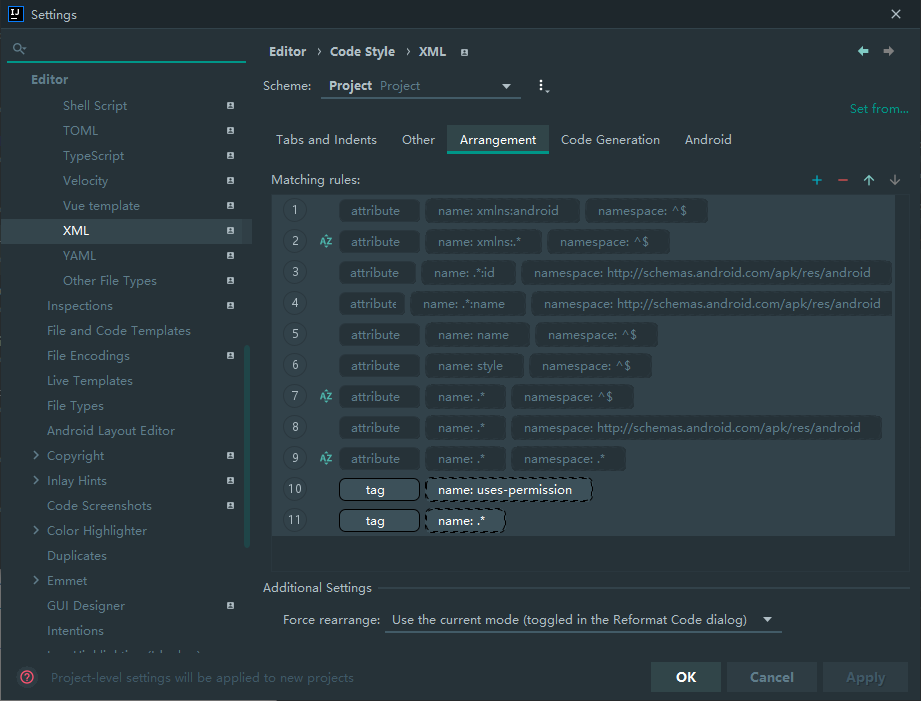Toggle the sort-by-name icon on rule 9
Screen dimensions: 921x701
pos(325,458)
